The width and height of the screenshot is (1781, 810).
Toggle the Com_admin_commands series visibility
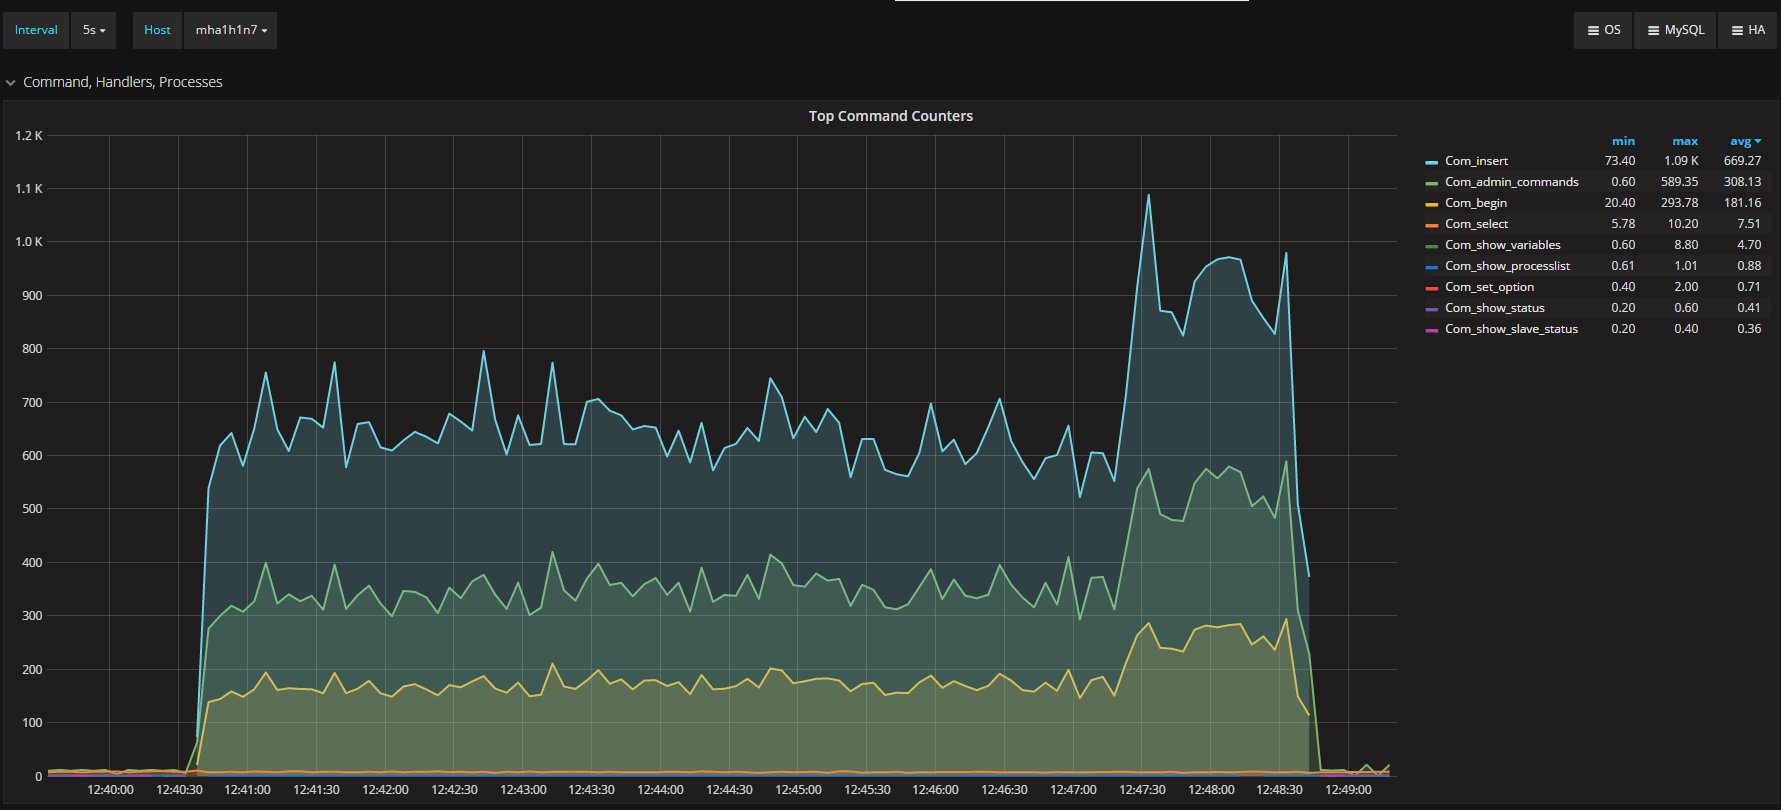coord(1511,182)
